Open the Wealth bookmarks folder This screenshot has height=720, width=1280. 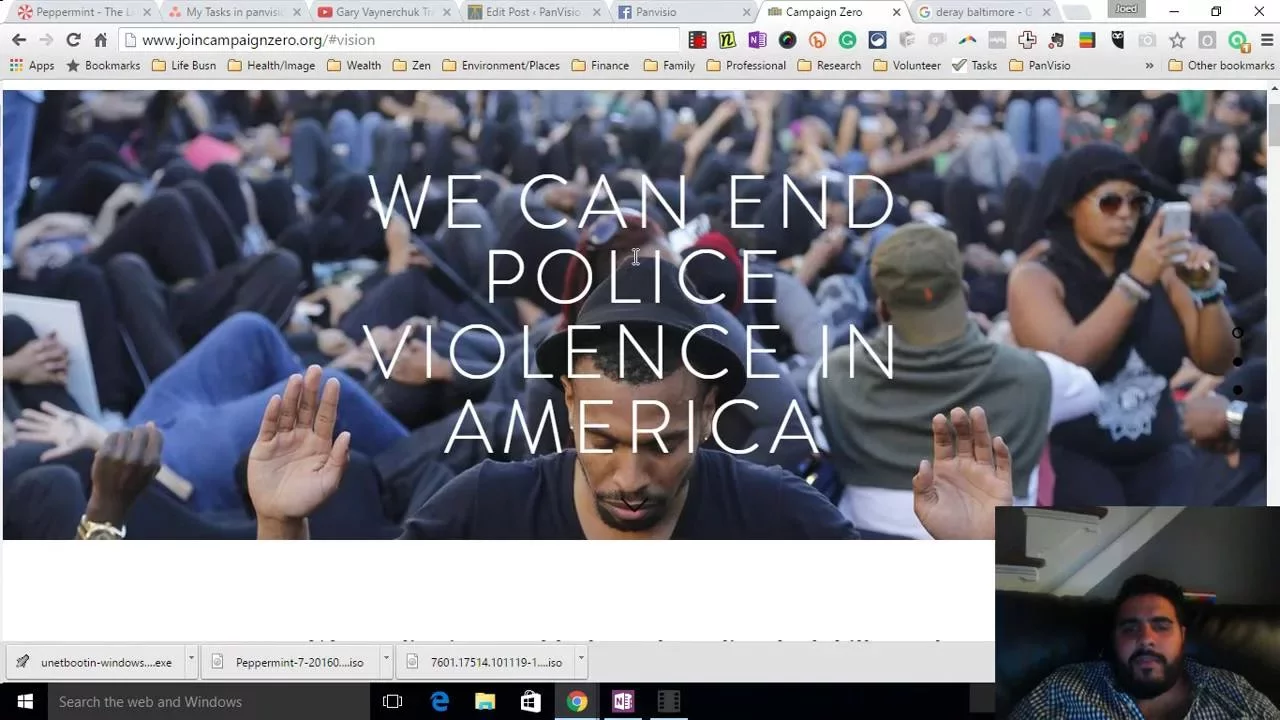(354, 65)
